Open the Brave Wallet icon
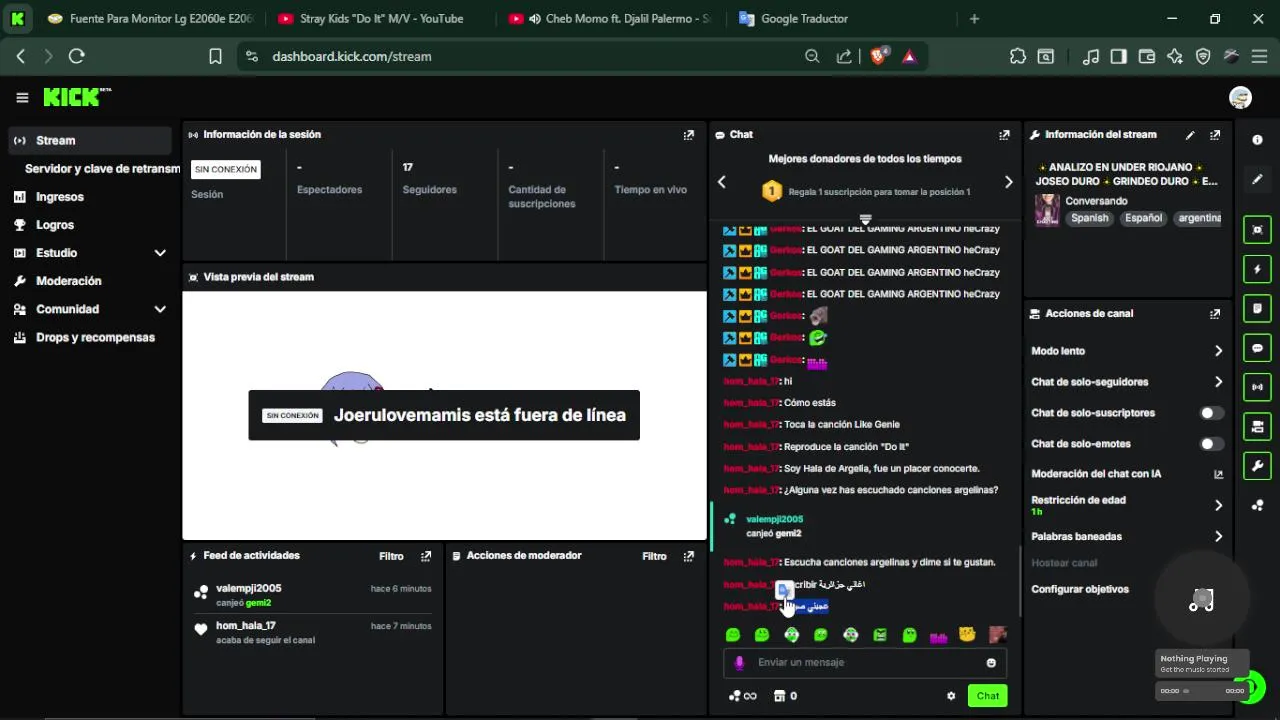Viewport: 1280px width, 720px height. click(1147, 57)
